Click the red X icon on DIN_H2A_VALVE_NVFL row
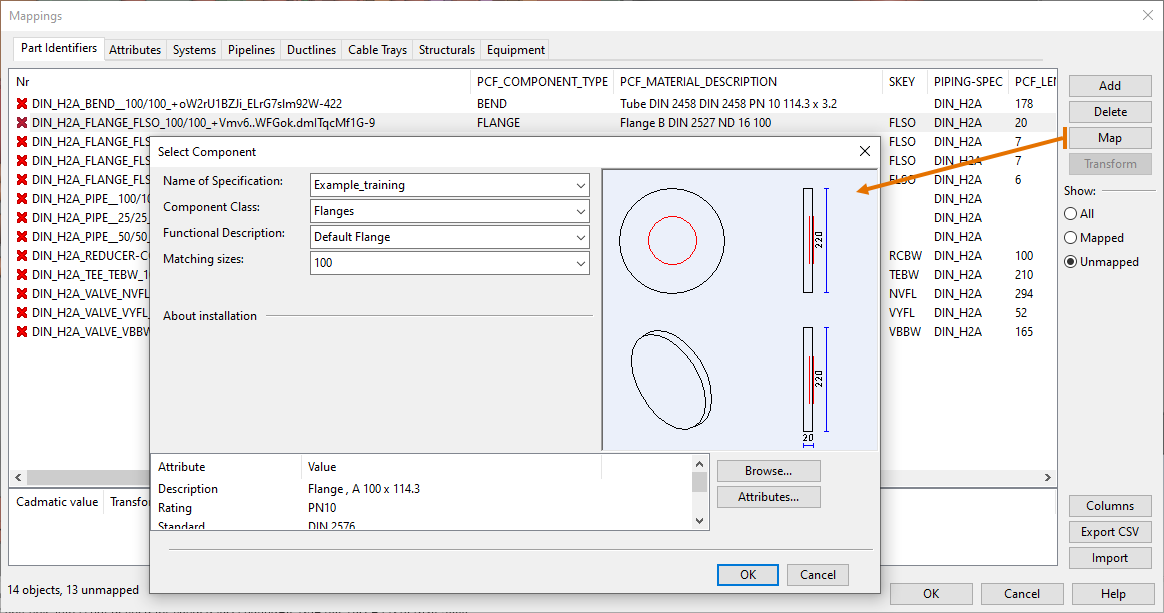 pos(22,294)
